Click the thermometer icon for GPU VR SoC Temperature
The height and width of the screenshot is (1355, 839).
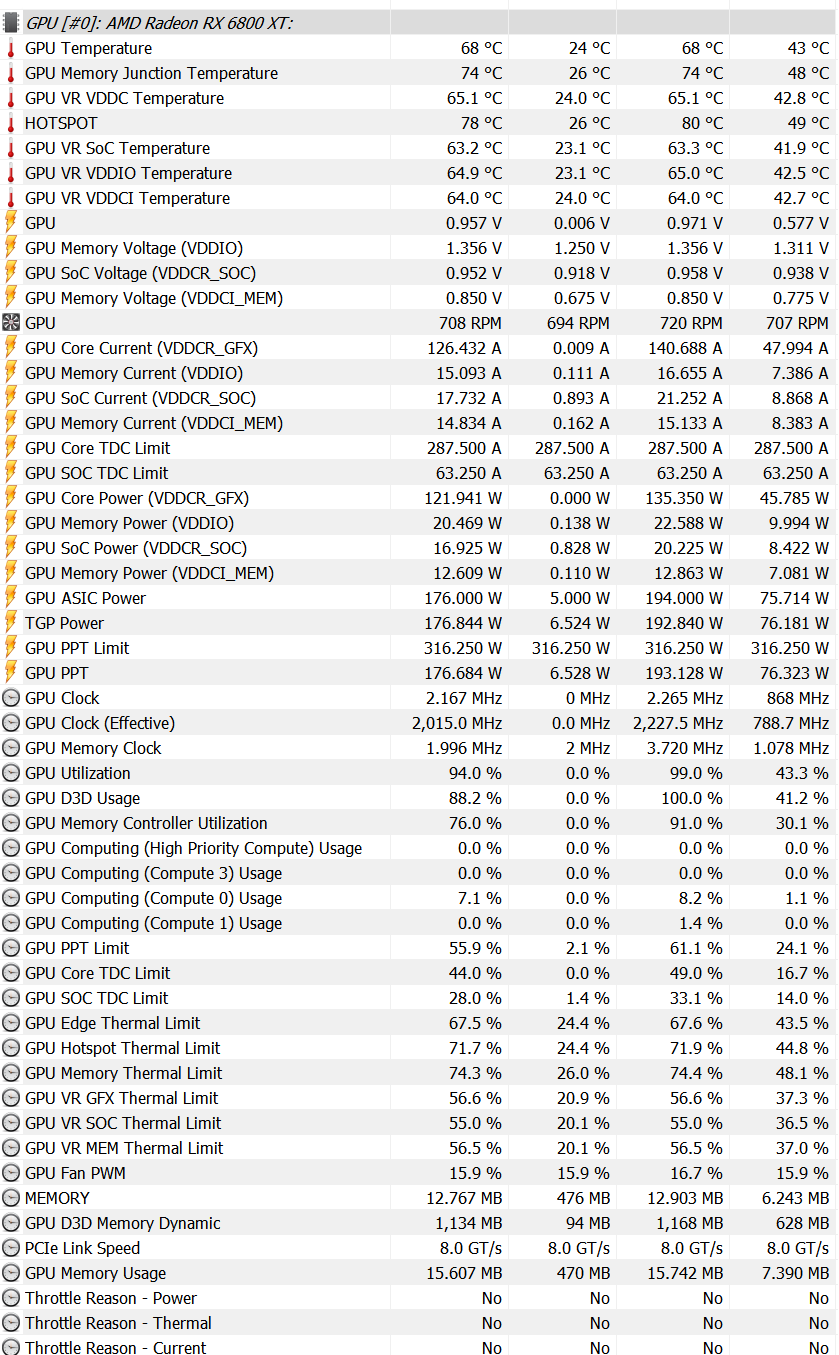(11, 148)
